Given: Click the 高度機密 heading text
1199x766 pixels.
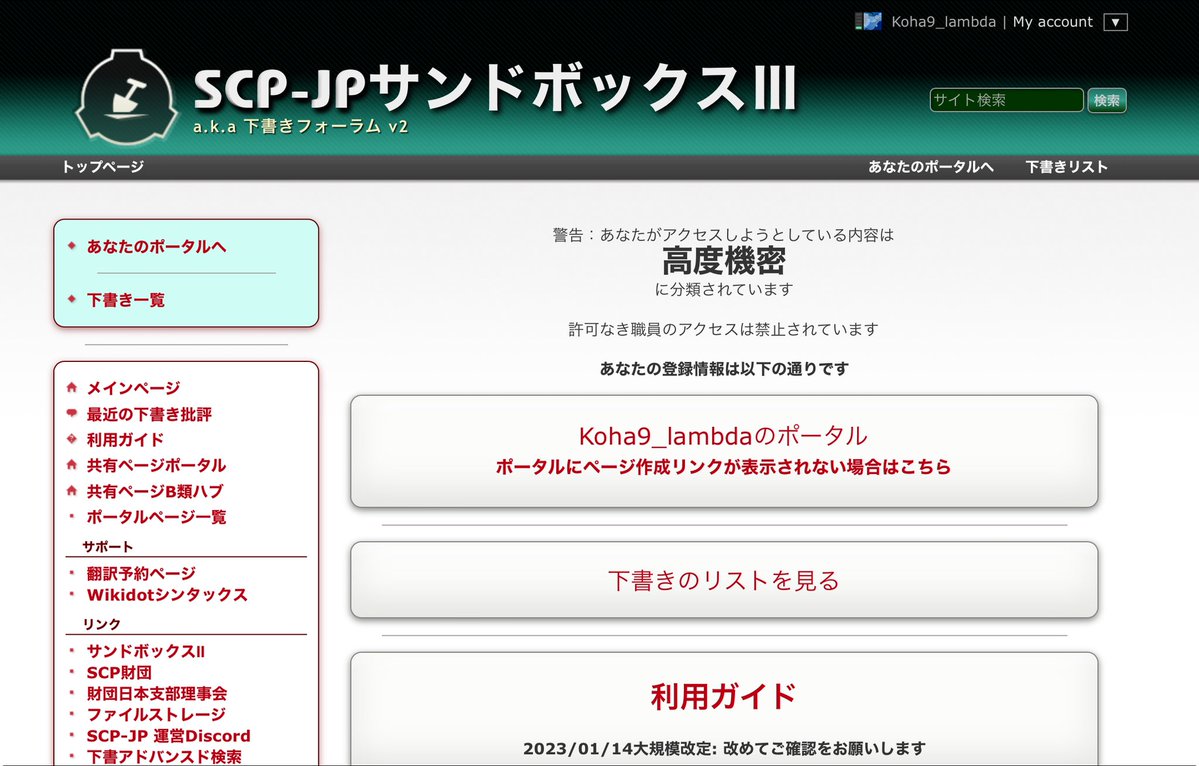Looking at the screenshot, I should (x=723, y=261).
